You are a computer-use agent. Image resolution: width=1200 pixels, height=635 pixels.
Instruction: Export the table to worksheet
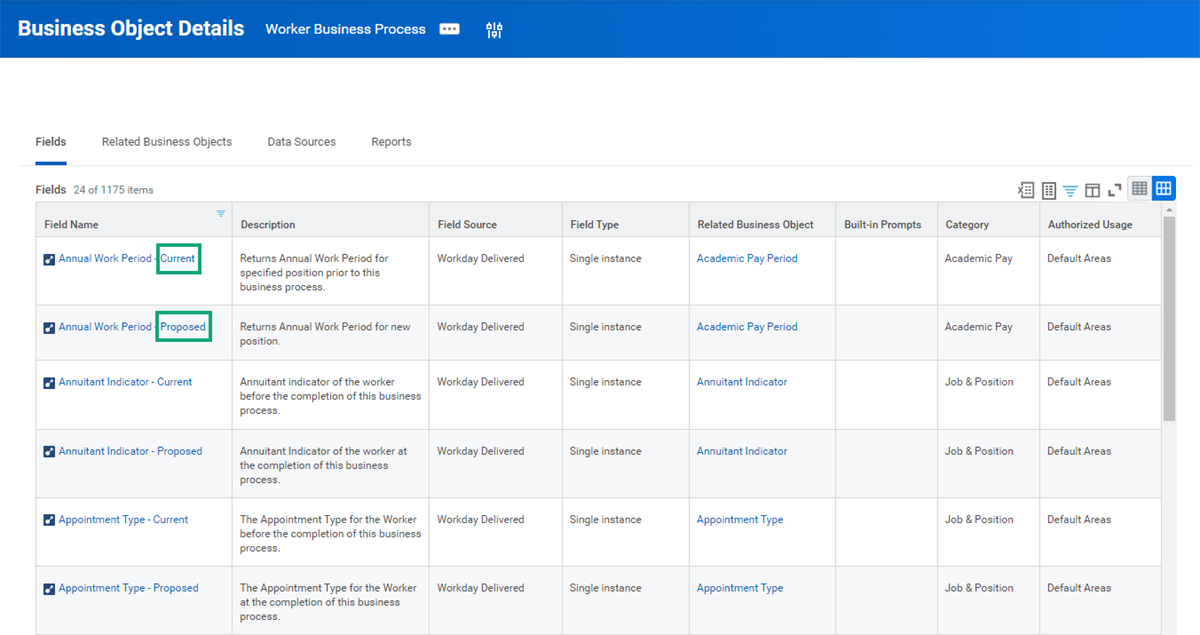coord(1049,189)
